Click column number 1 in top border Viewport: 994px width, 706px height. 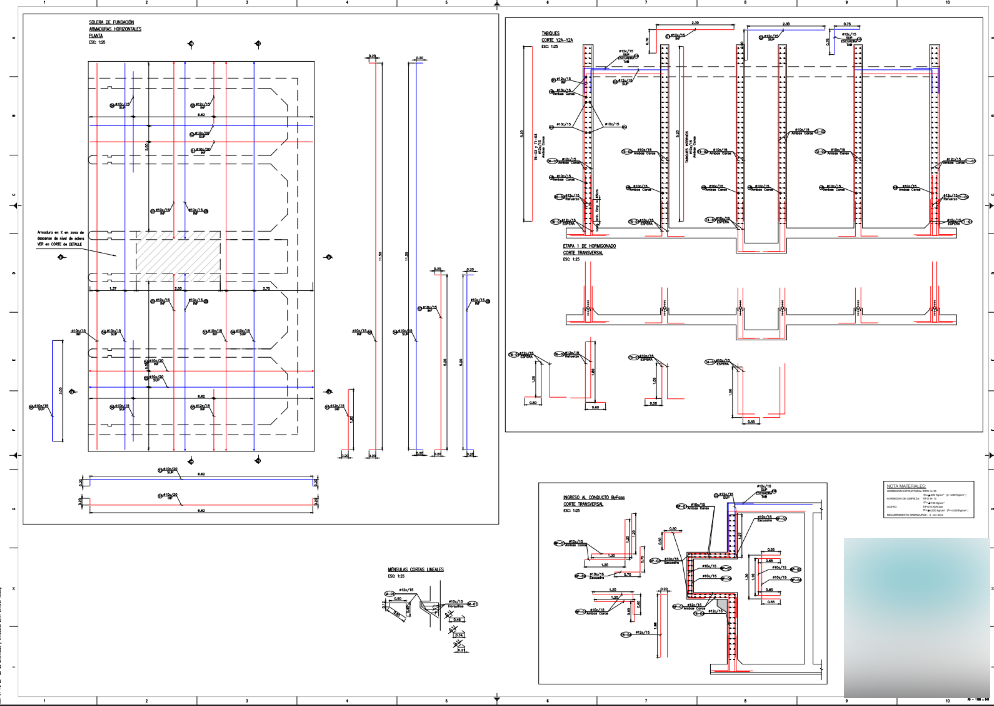tap(47, 3)
